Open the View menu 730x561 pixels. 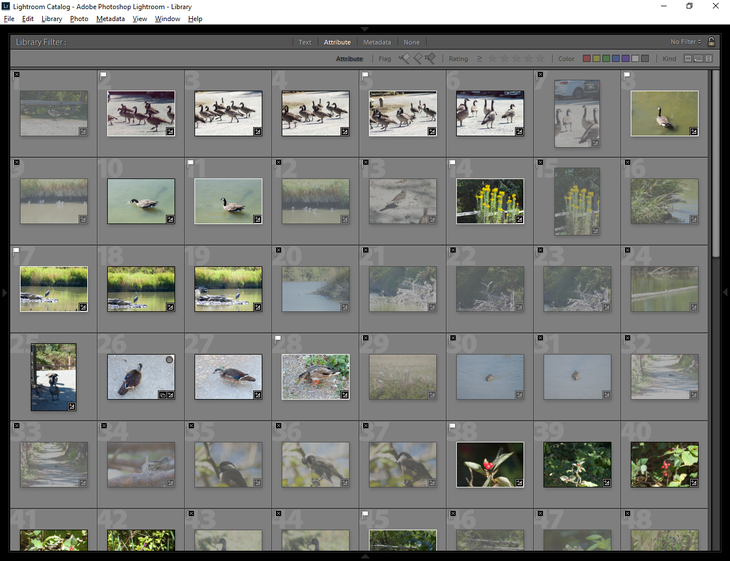pos(140,19)
